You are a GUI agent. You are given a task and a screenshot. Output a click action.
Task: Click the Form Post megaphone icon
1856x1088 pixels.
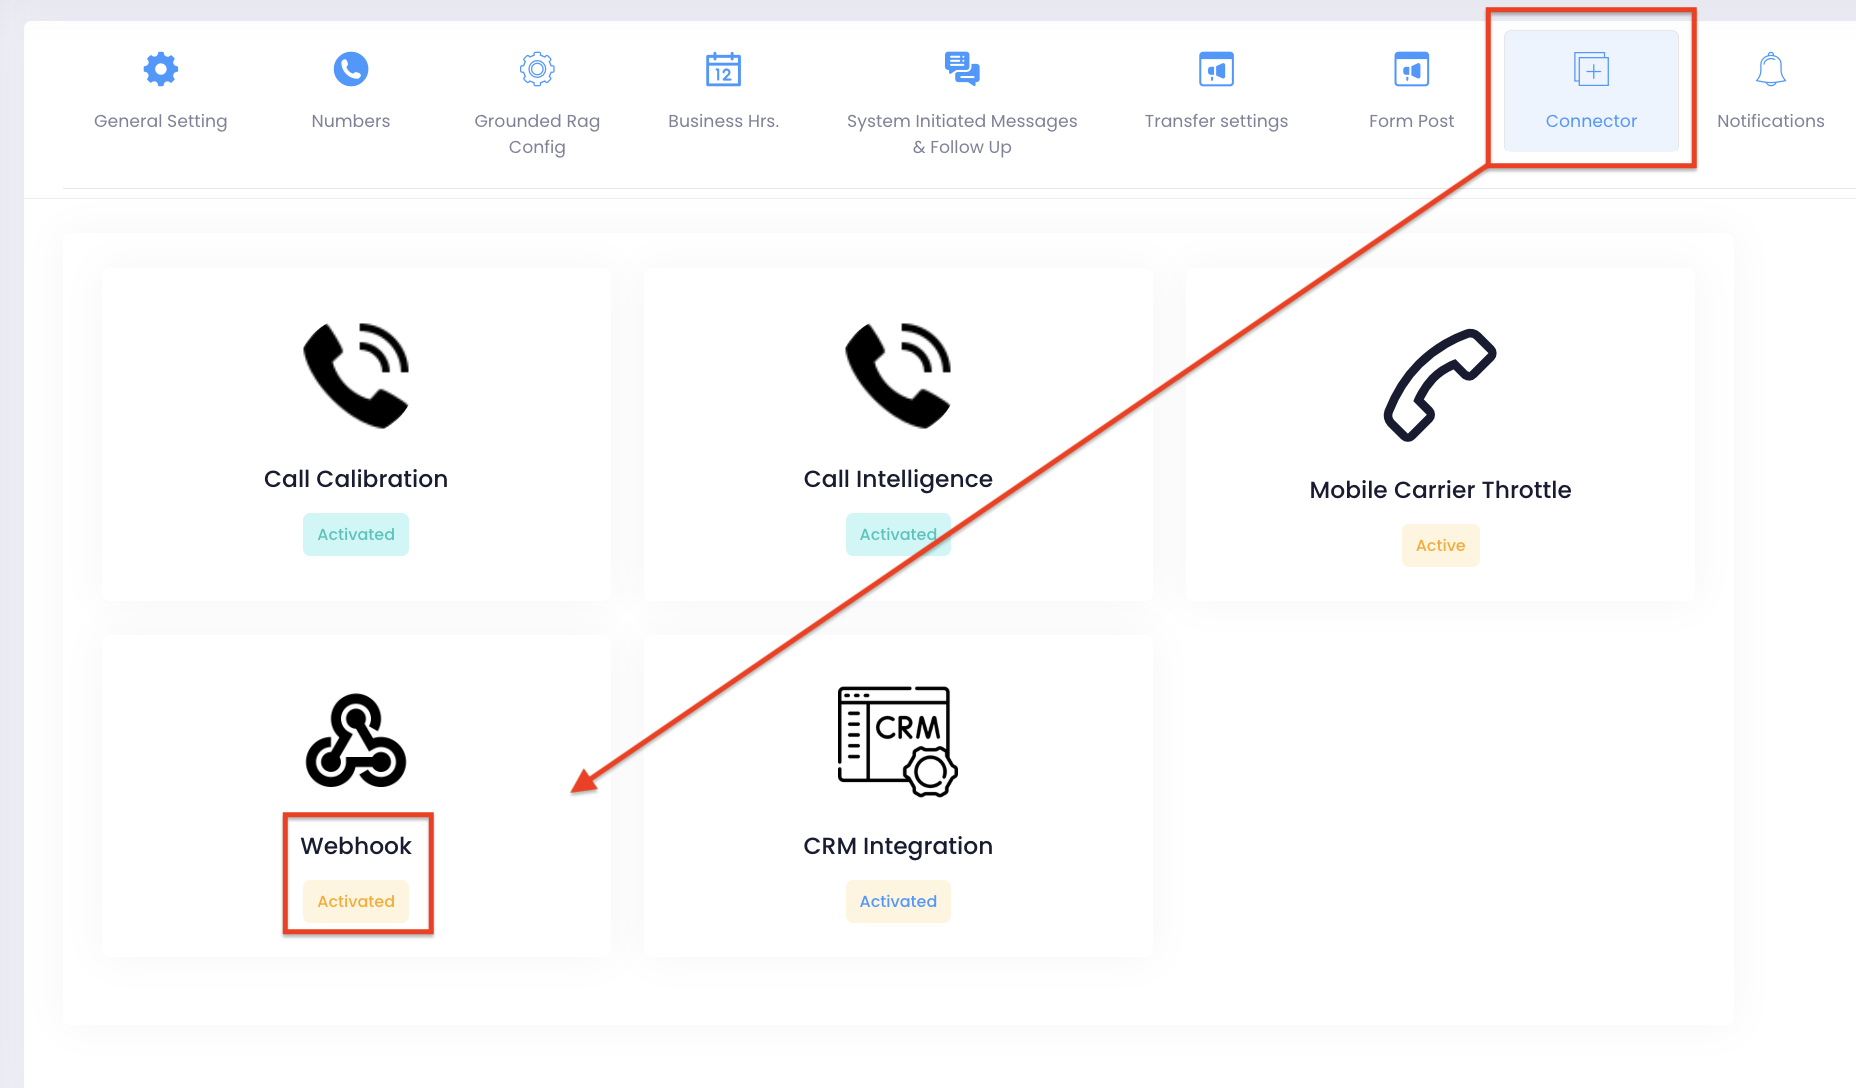pyautogui.click(x=1411, y=69)
